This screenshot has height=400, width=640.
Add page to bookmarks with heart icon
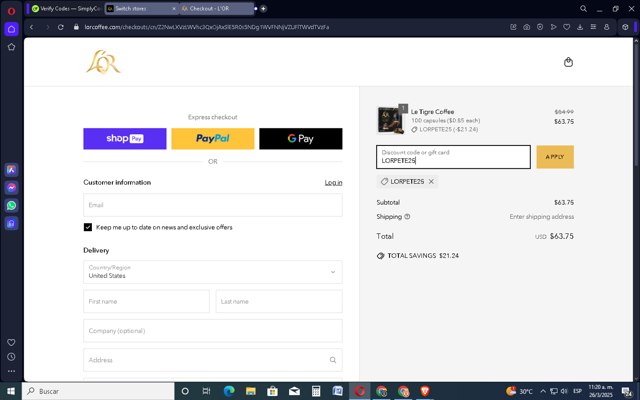[x=567, y=27]
